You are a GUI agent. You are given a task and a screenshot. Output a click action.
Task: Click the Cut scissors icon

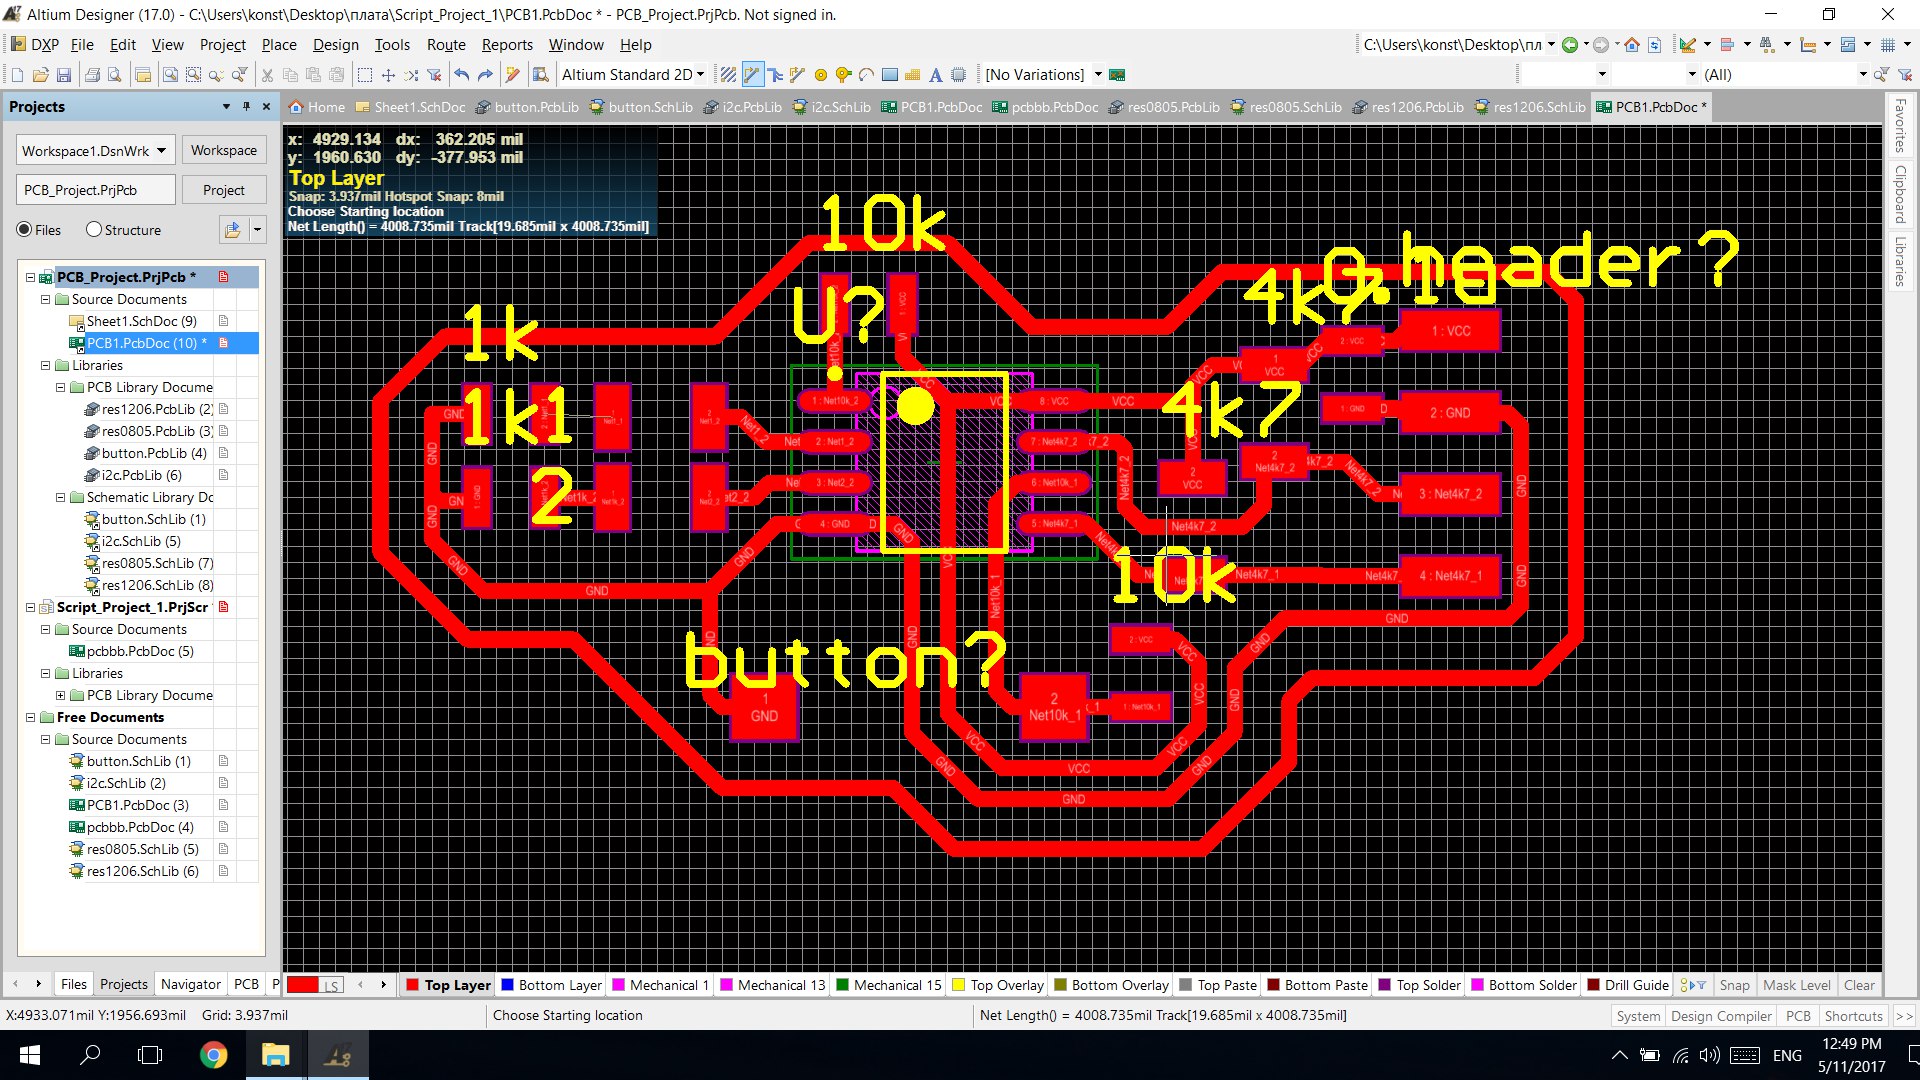click(x=267, y=75)
